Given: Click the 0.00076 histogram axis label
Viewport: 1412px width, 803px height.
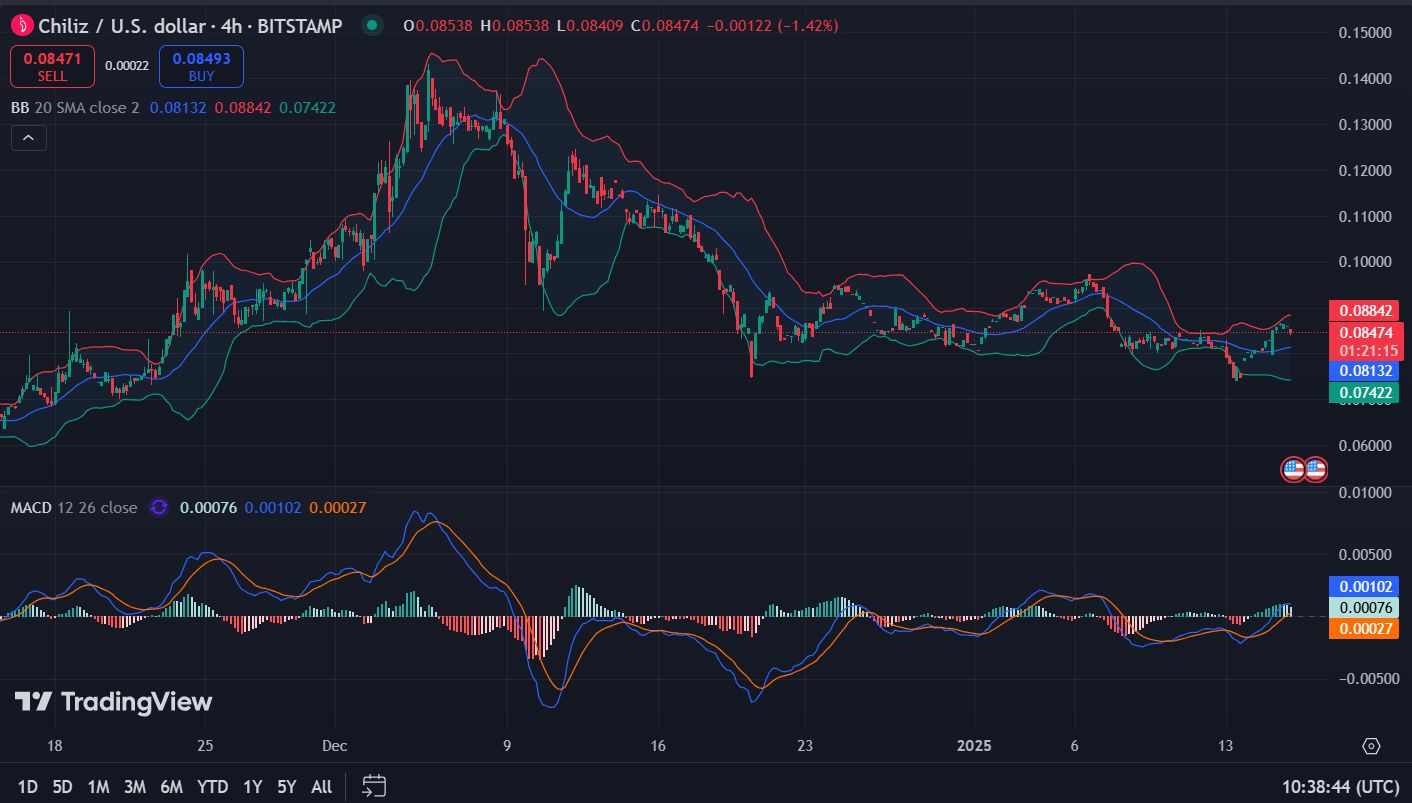Looking at the screenshot, I should 1366,607.
